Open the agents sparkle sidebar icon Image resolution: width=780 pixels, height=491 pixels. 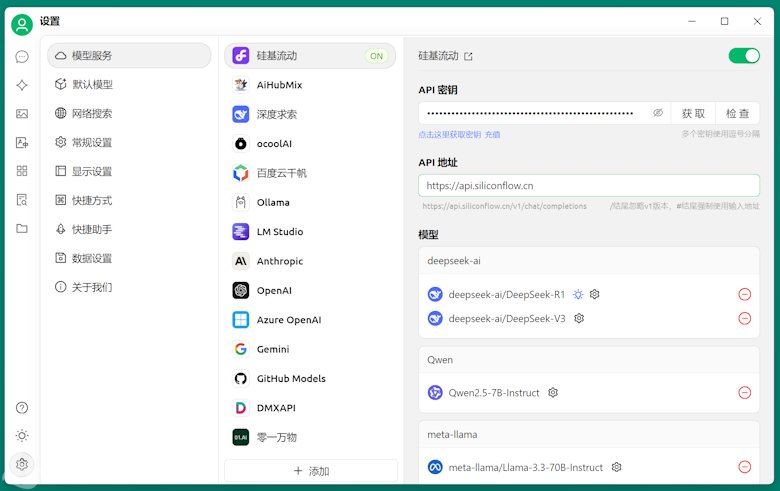pyautogui.click(x=22, y=85)
